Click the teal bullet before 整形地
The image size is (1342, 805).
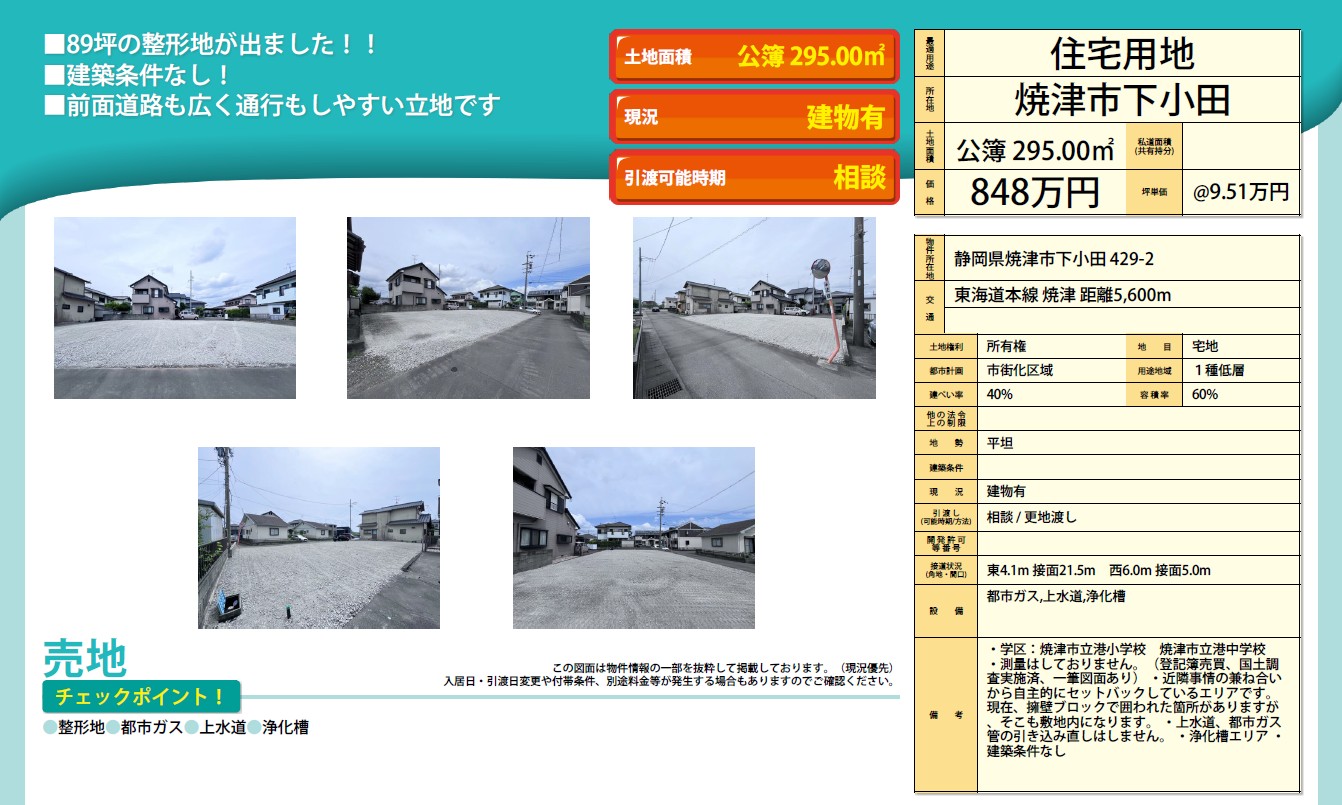(x=50, y=728)
